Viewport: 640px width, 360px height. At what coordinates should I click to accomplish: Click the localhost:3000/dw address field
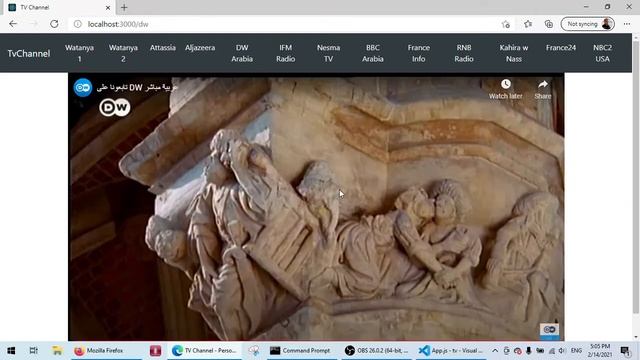click(118, 24)
